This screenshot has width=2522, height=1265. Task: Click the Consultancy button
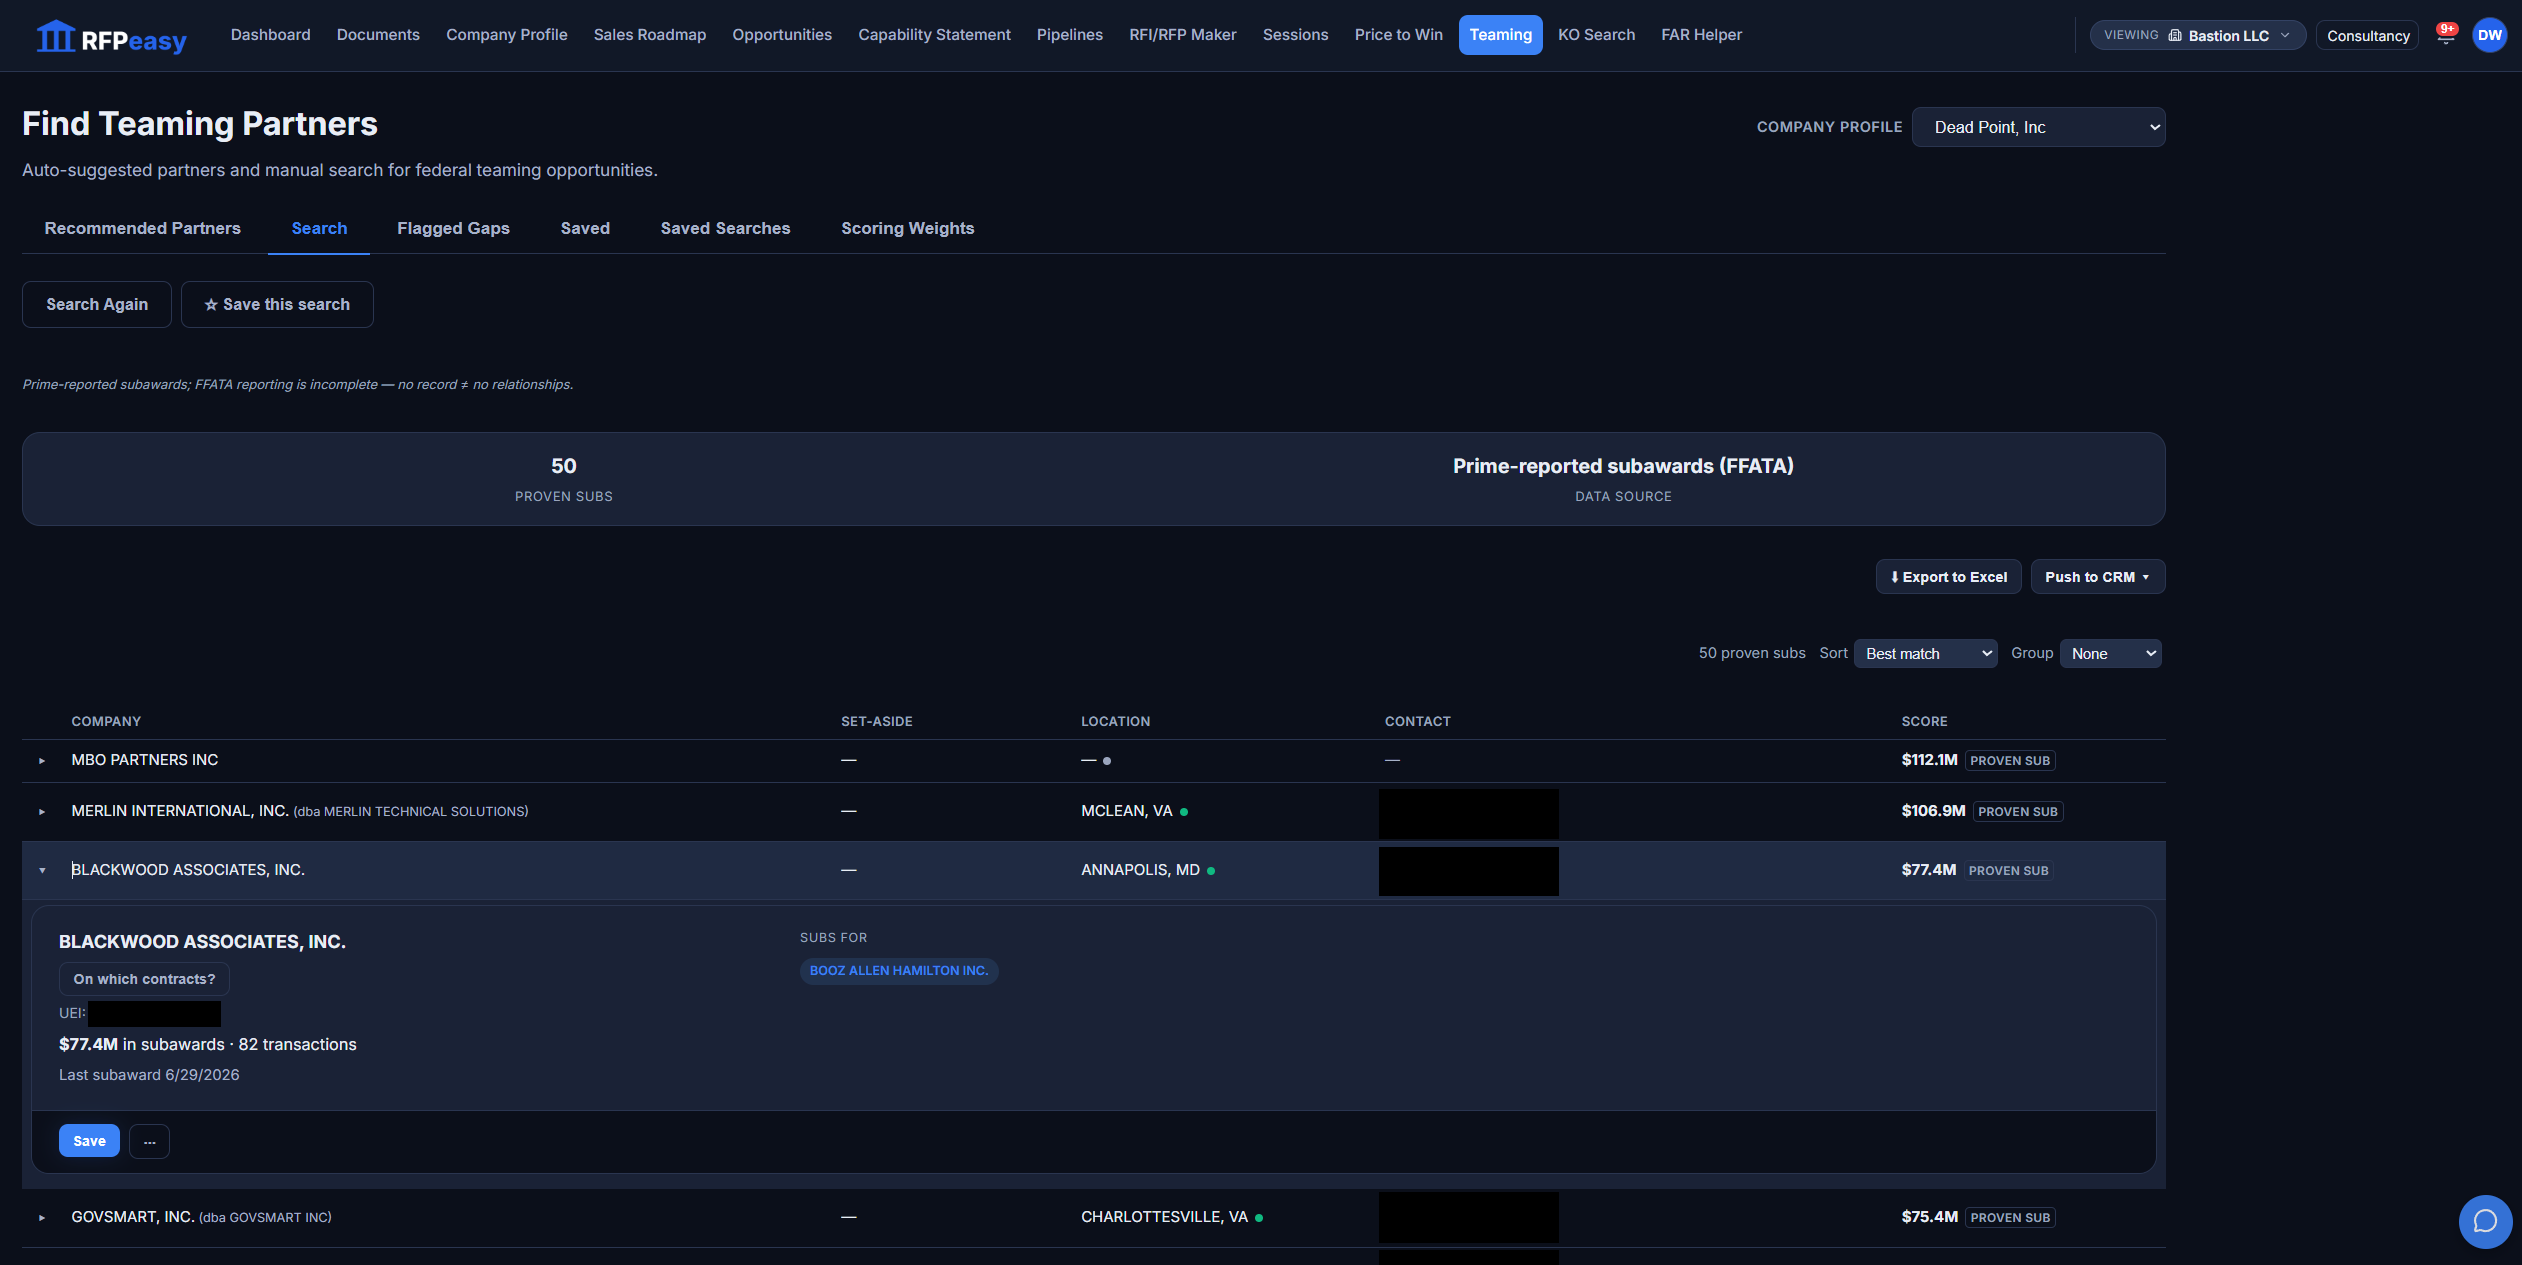(2367, 35)
